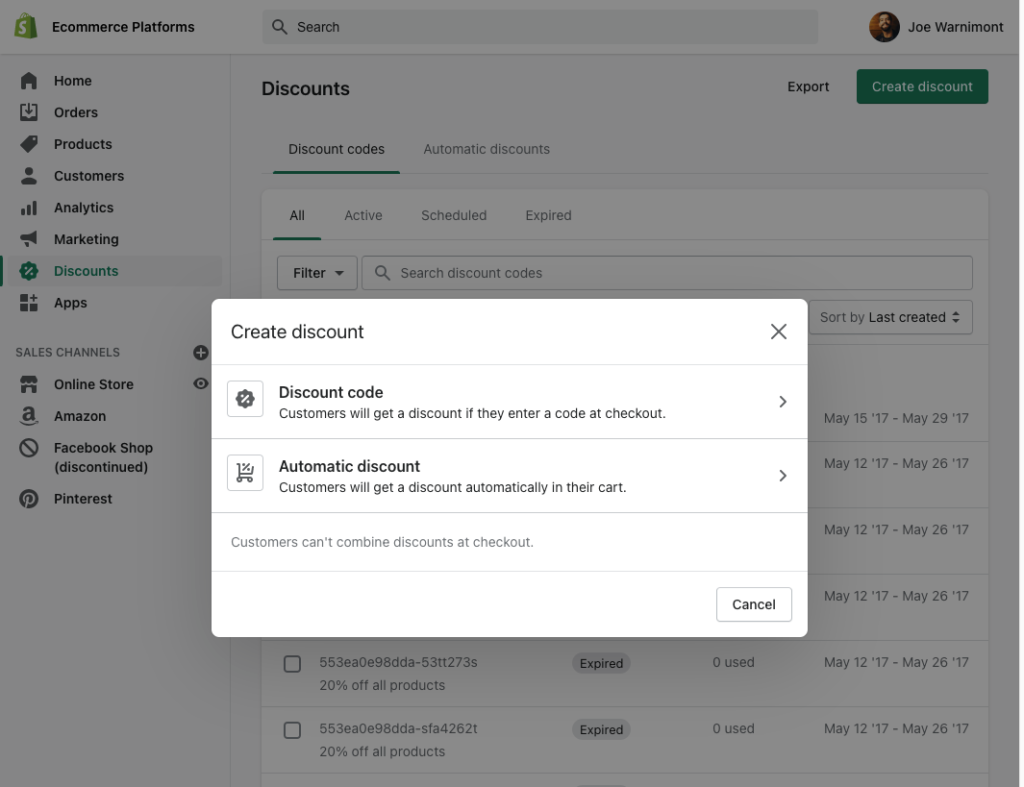Check the 553ea0e98dda-53tt273s discount checkbox
The image size is (1024, 787).
(x=292, y=664)
